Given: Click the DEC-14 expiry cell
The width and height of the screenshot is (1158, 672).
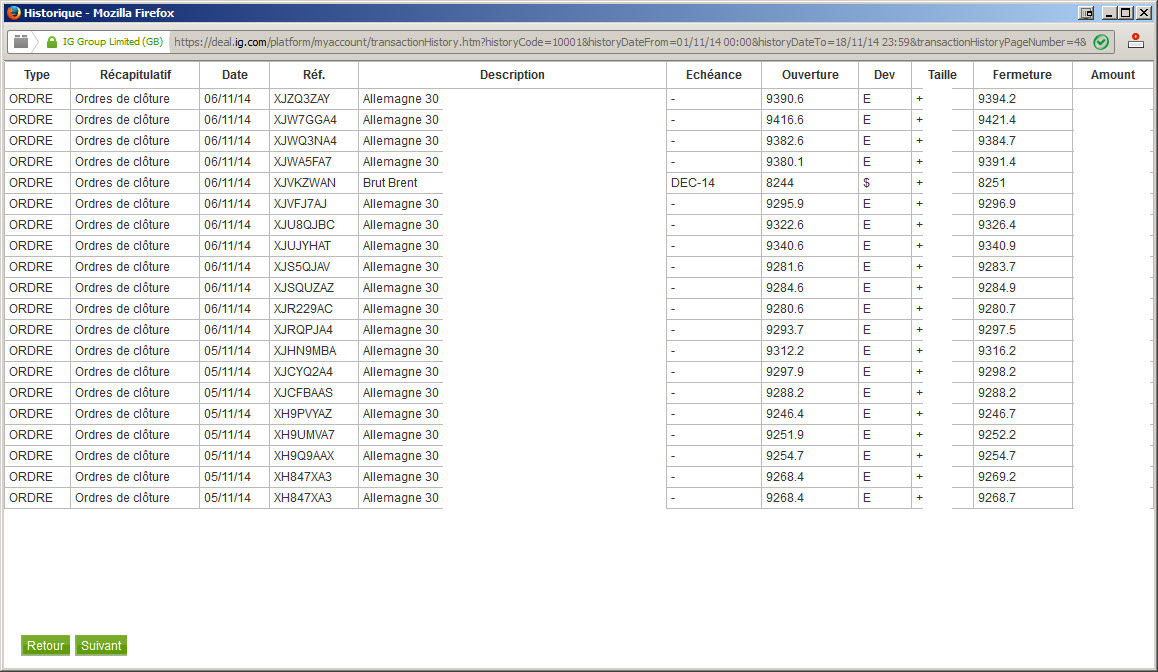Looking at the screenshot, I should coord(693,182).
